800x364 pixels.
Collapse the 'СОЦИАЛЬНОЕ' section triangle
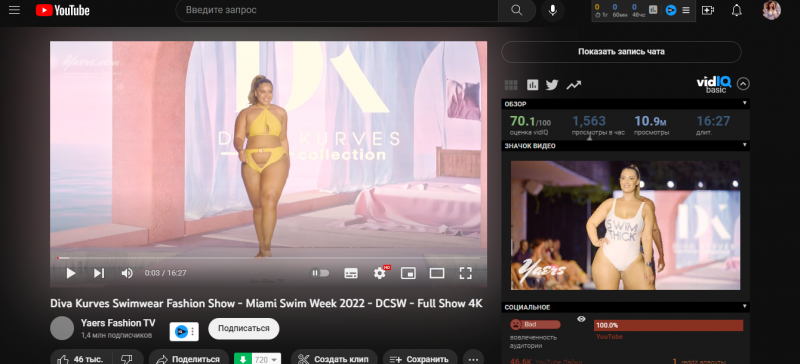click(x=744, y=307)
